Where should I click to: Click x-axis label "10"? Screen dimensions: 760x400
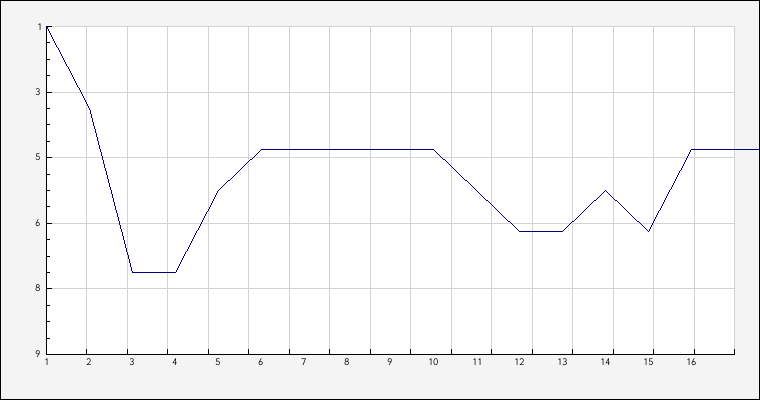pyautogui.click(x=433, y=362)
